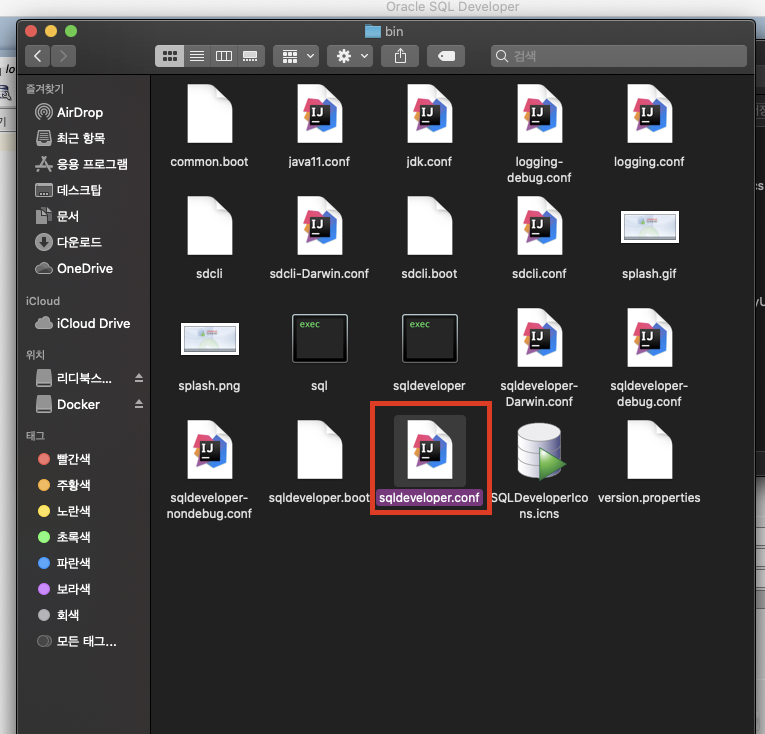Click the Edit Tags button

click(x=446, y=56)
